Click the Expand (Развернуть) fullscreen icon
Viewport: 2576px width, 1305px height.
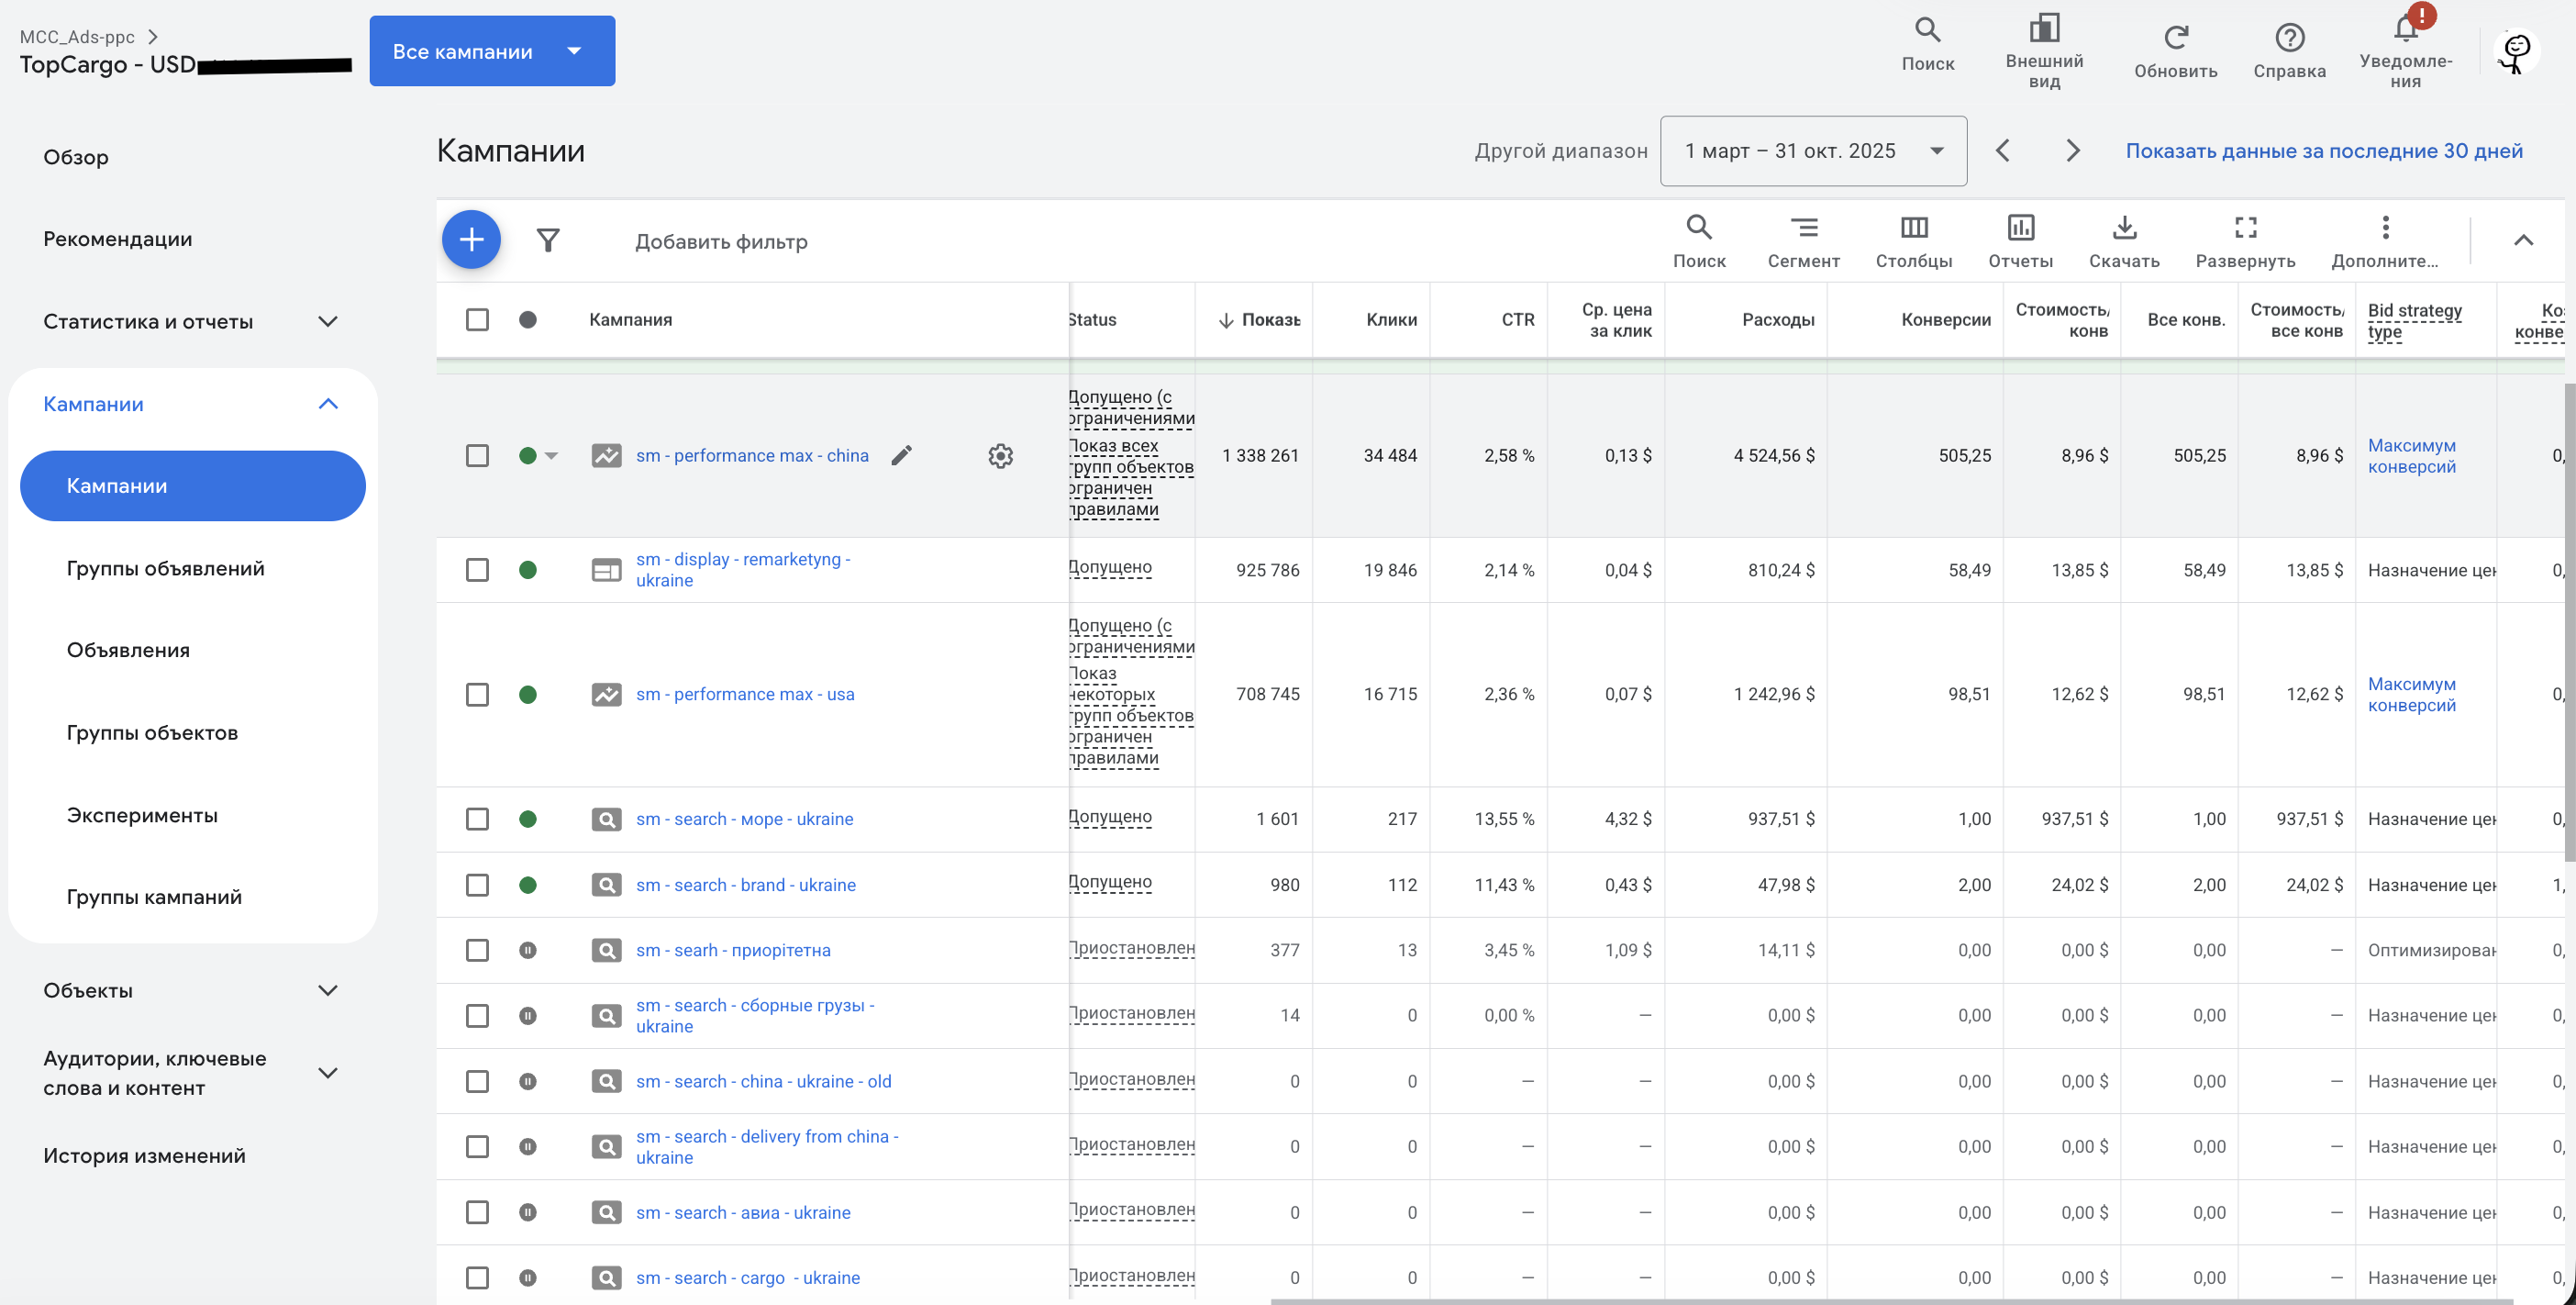click(2245, 228)
